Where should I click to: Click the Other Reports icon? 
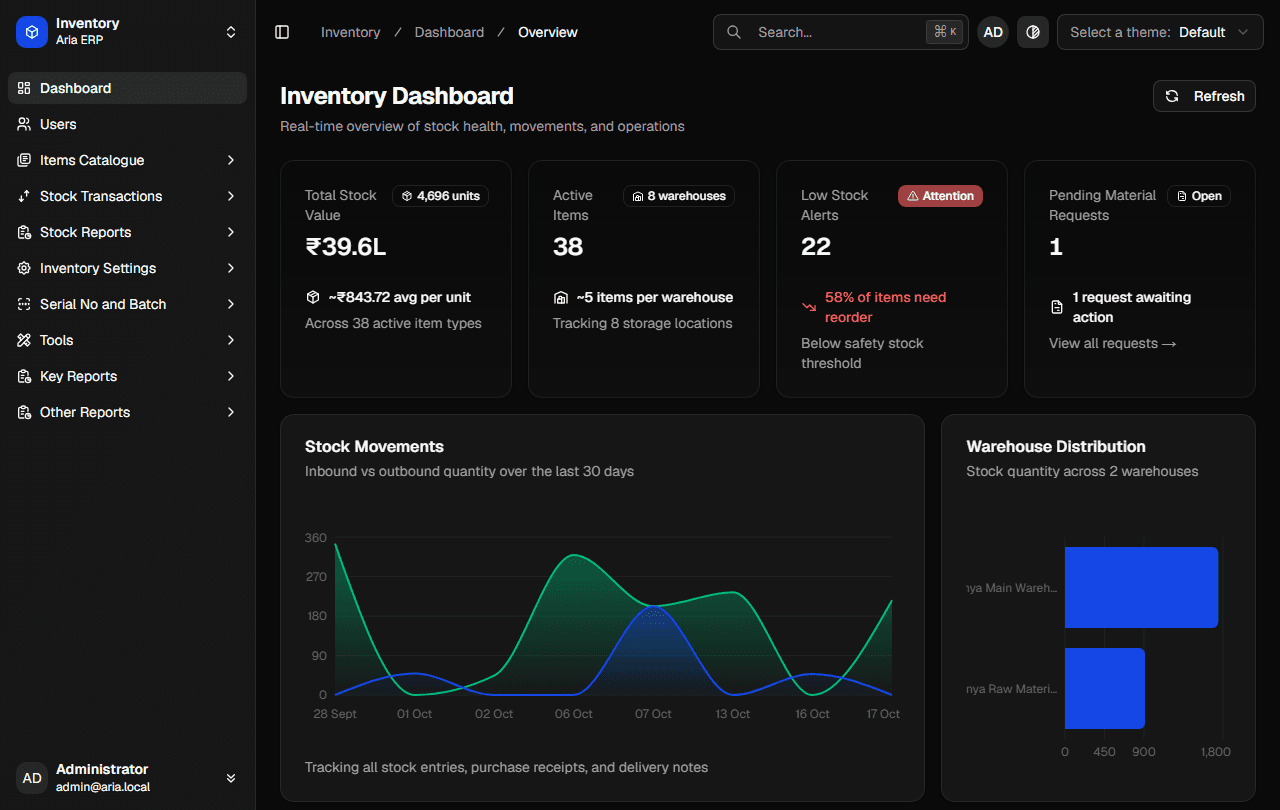24,412
